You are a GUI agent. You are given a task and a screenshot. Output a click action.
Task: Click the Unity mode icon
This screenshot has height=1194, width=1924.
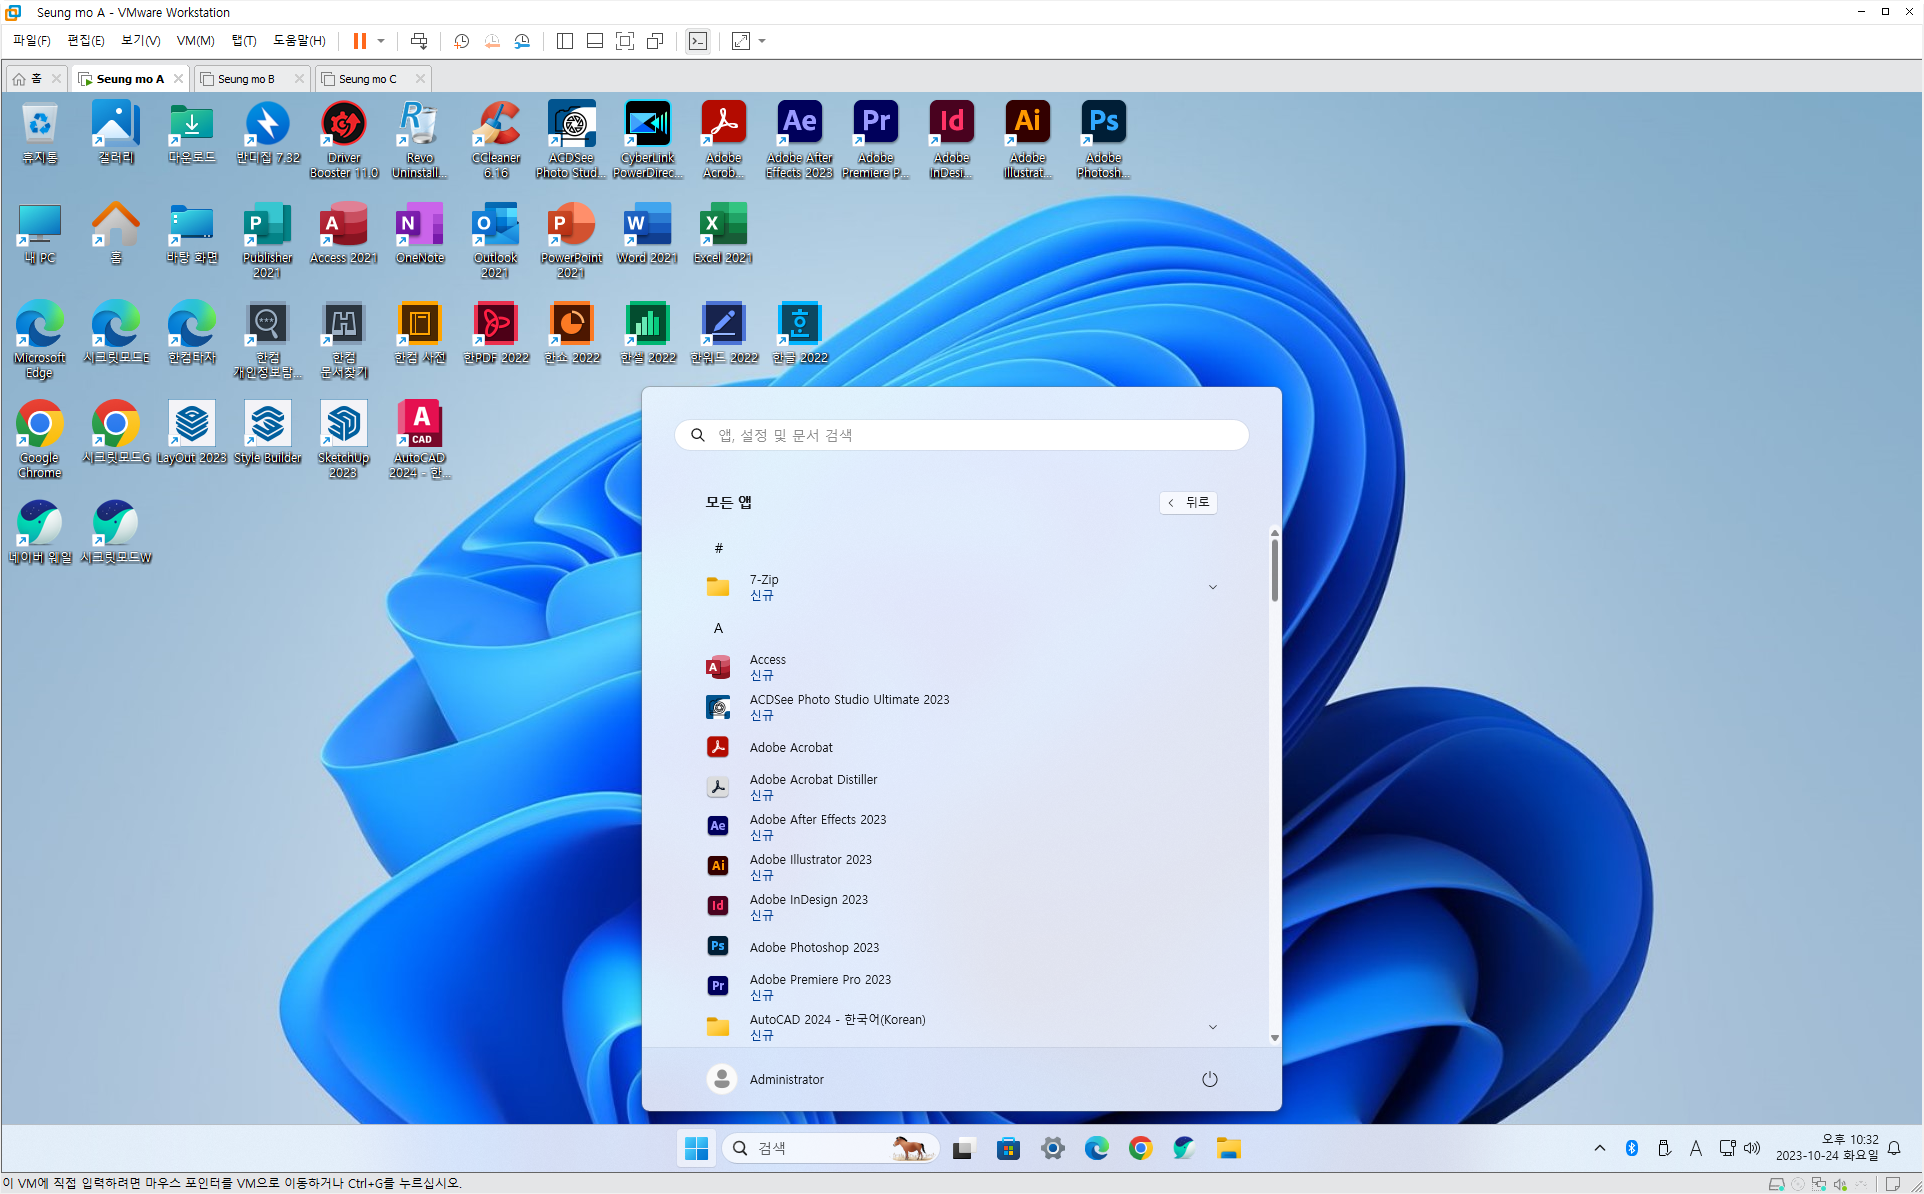[x=655, y=41]
